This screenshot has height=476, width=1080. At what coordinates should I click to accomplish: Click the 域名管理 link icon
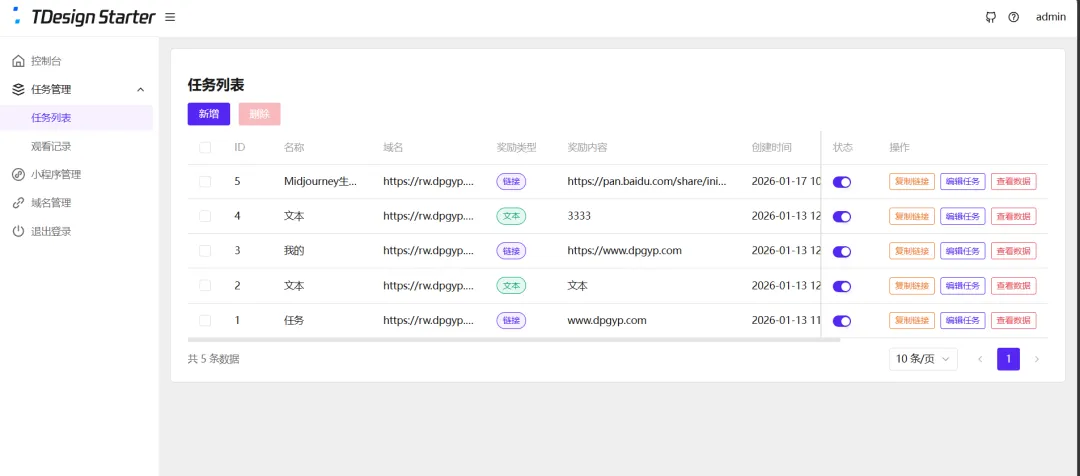(19, 203)
